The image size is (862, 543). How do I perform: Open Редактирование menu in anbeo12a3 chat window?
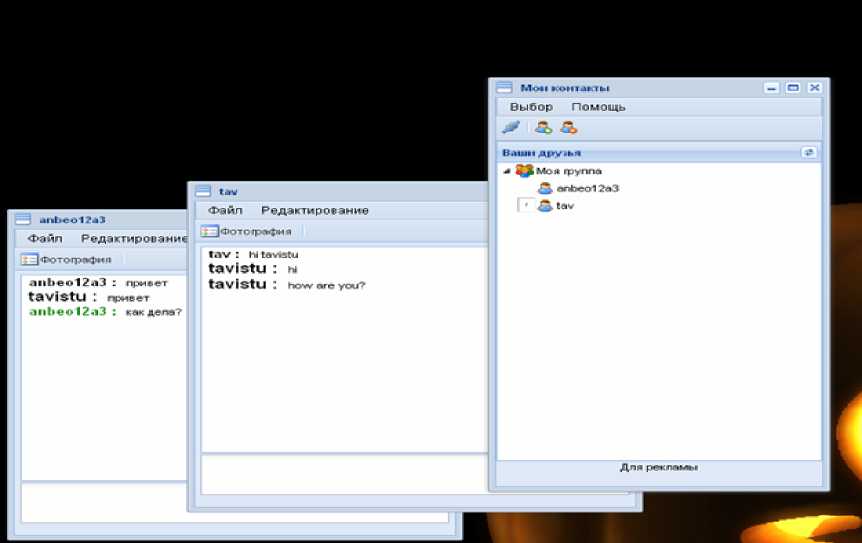[x=134, y=238]
